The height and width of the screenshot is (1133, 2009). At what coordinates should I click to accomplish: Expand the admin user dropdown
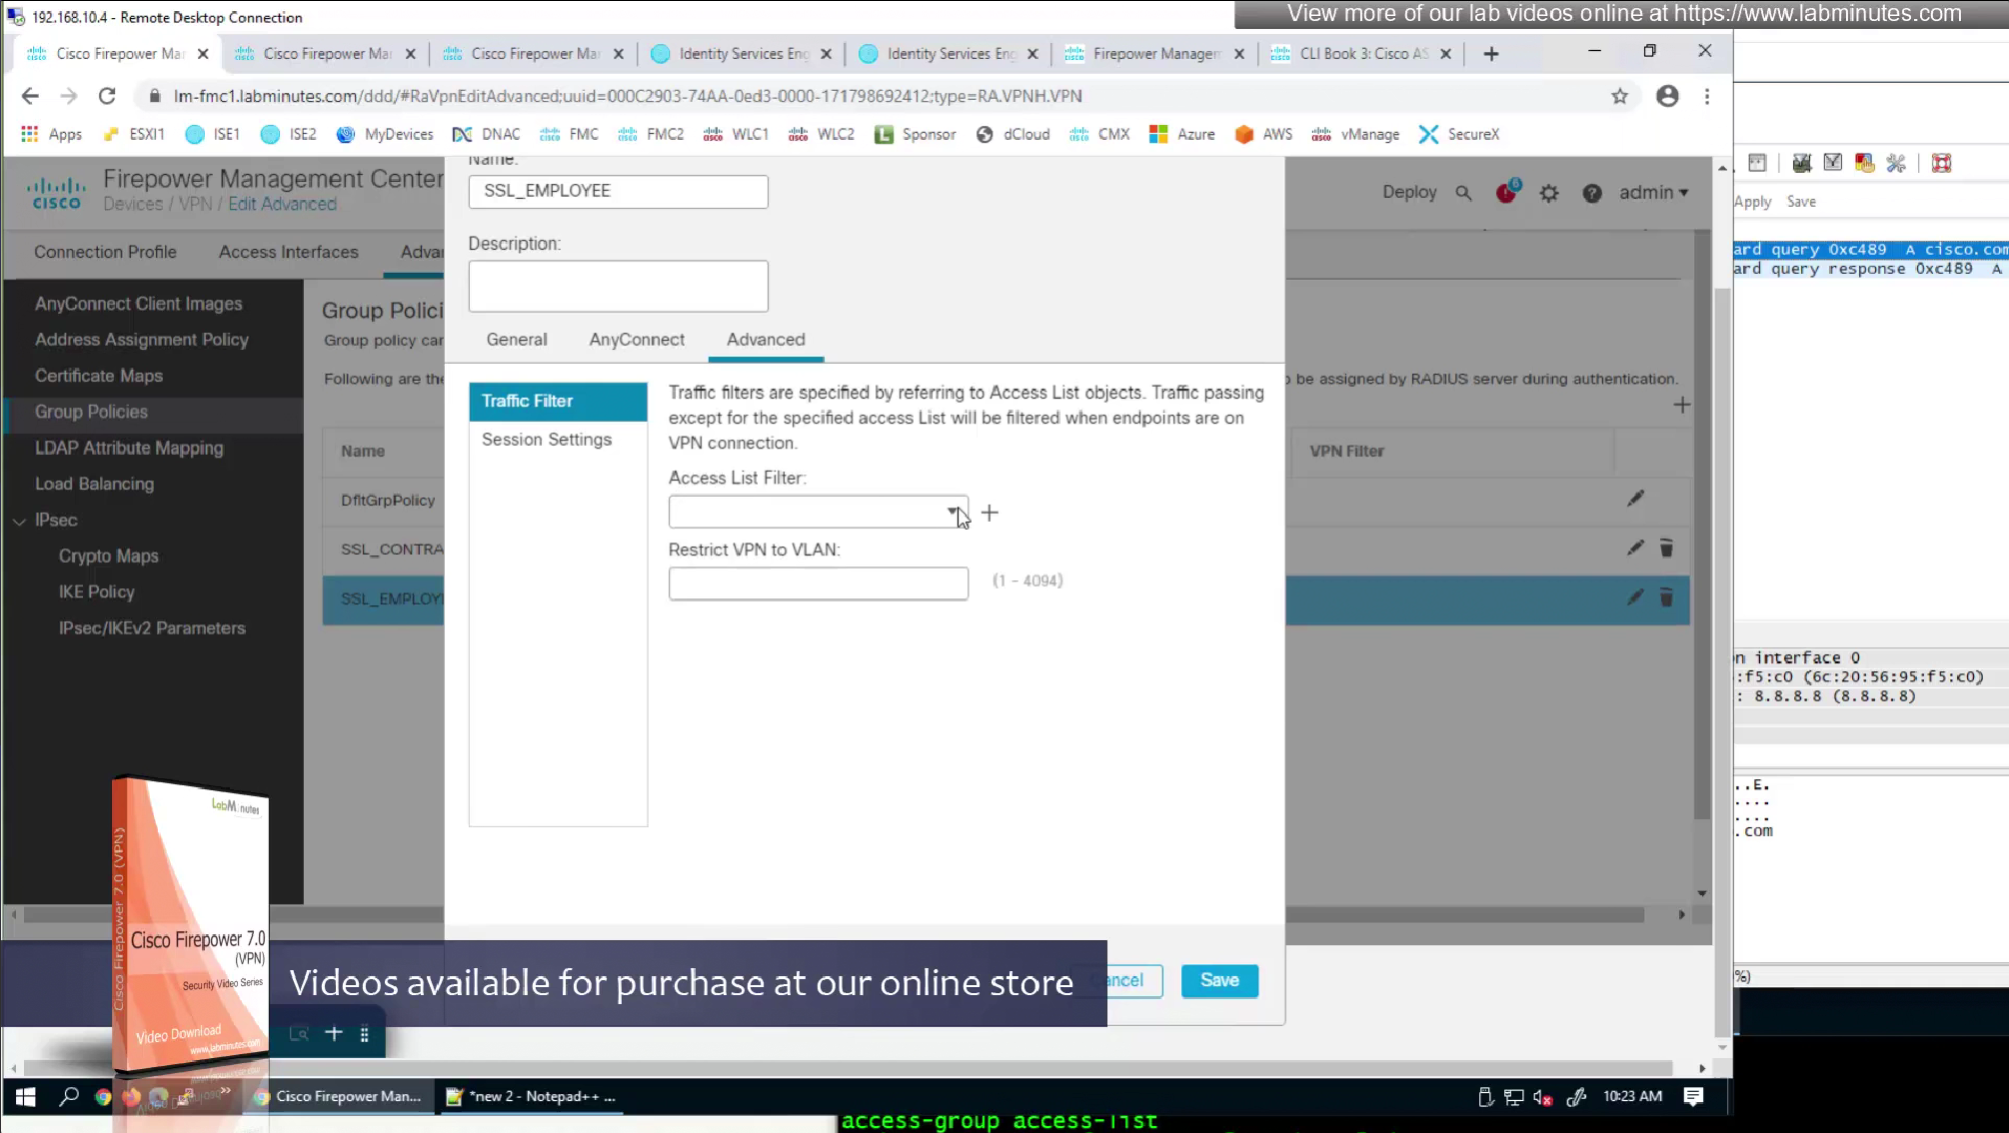(1653, 192)
